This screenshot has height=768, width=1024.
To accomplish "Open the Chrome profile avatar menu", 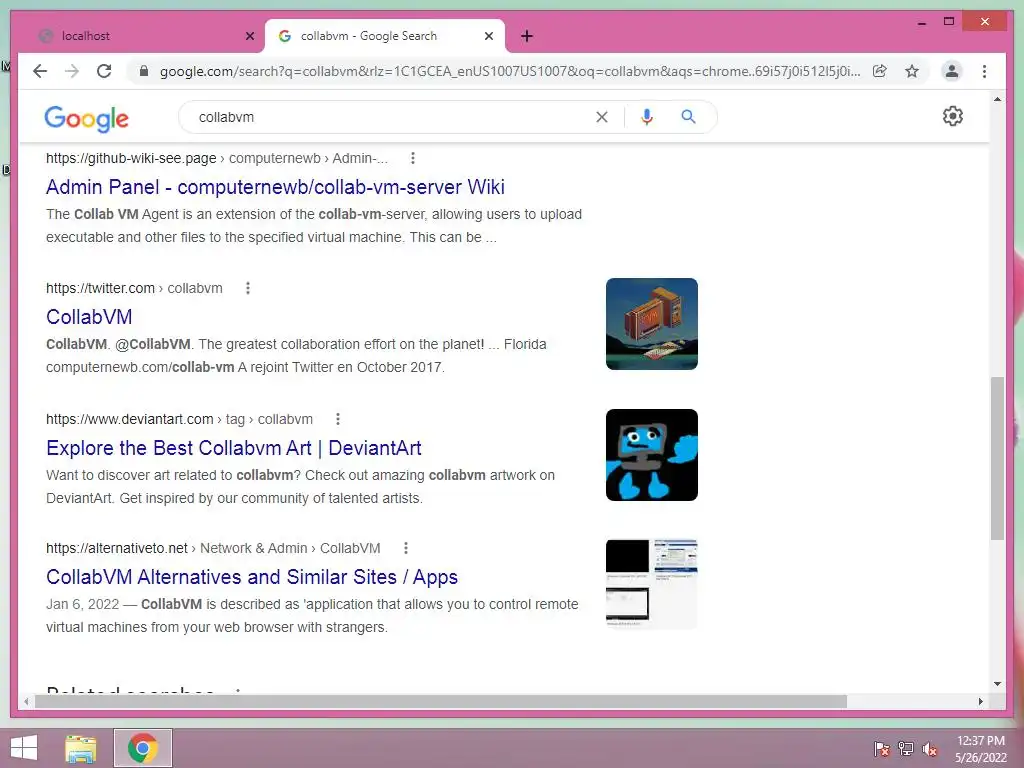I will tap(952, 71).
